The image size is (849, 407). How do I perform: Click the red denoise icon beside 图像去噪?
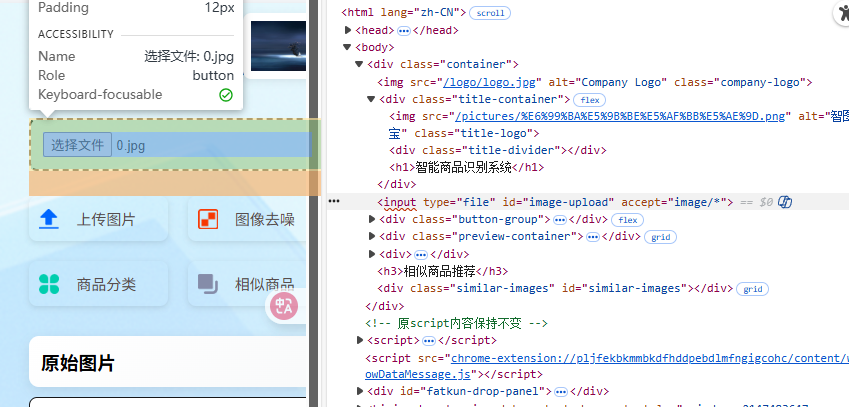tap(208, 219)
